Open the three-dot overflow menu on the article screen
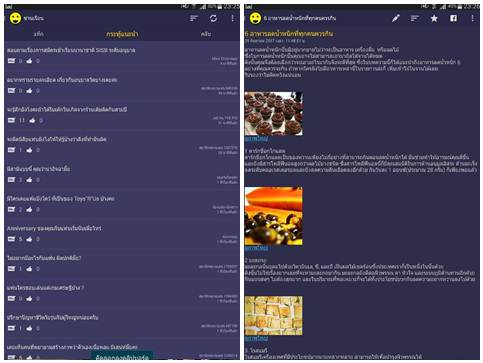483x363 pixels. click(472, 18)
